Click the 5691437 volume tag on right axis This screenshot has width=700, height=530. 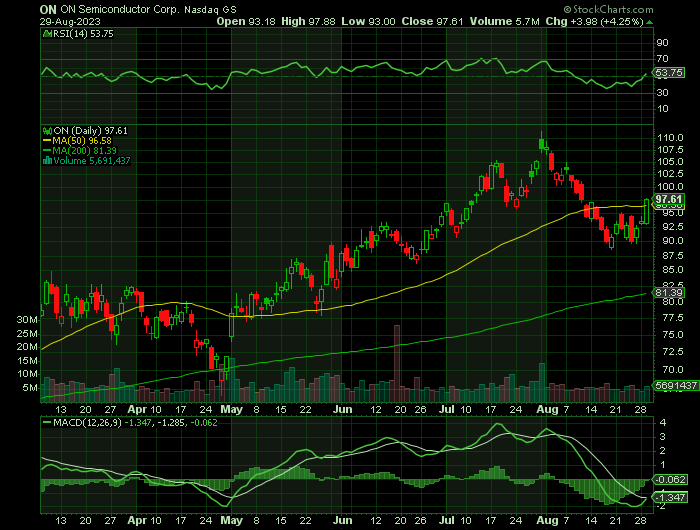click(x=677, y=385)
